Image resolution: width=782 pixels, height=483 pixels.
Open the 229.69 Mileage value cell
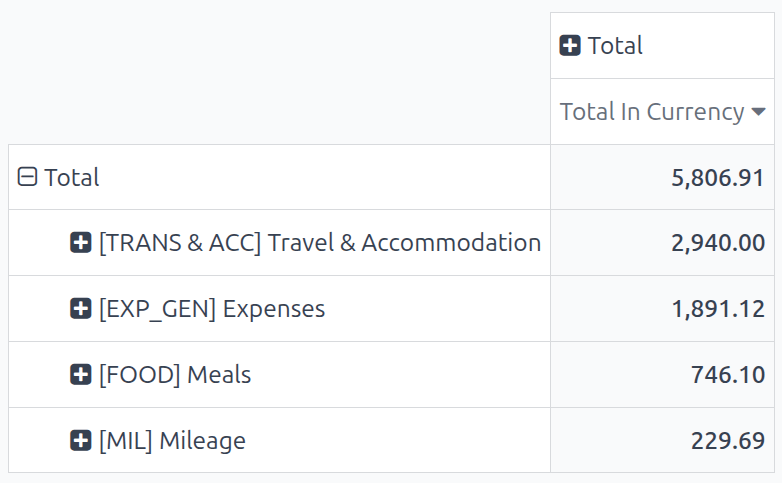[x=727, y=441]
